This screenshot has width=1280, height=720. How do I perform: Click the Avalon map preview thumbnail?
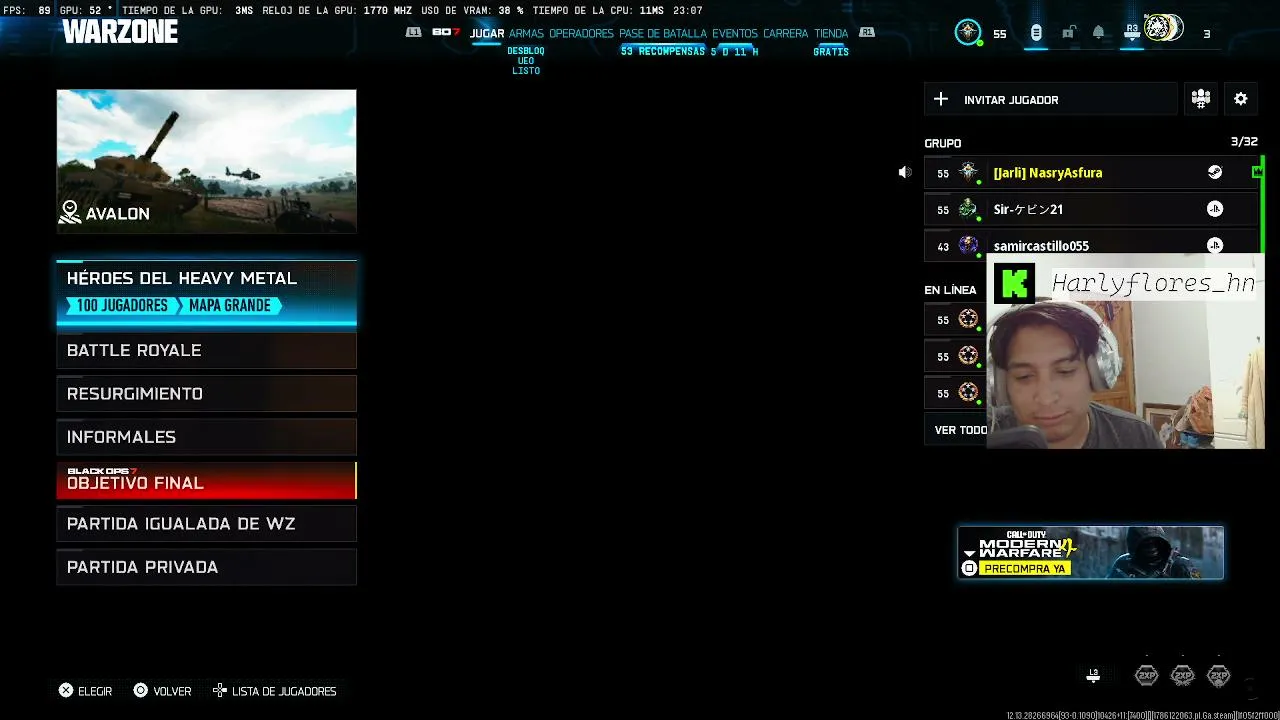coord(206,161)
